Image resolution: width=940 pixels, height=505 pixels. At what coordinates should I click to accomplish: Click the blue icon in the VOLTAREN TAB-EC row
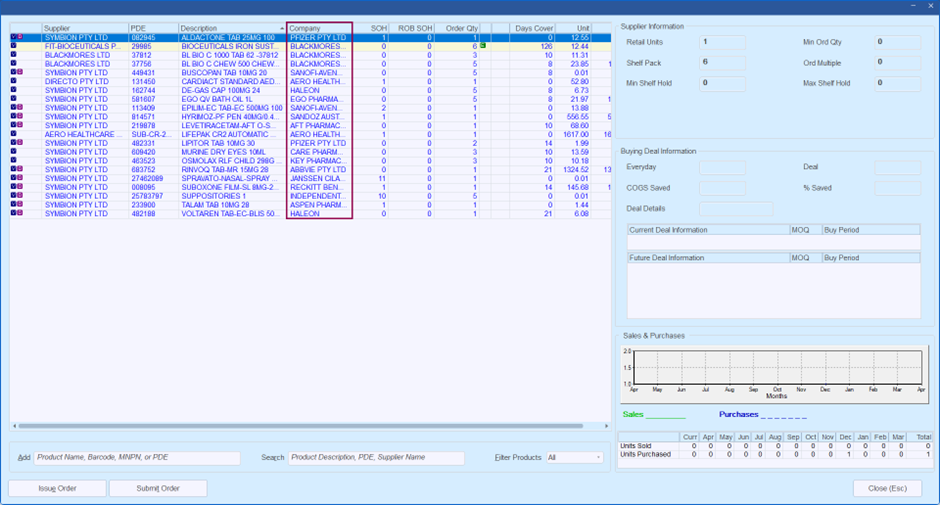pyautogui.click(x=14, y=213)
